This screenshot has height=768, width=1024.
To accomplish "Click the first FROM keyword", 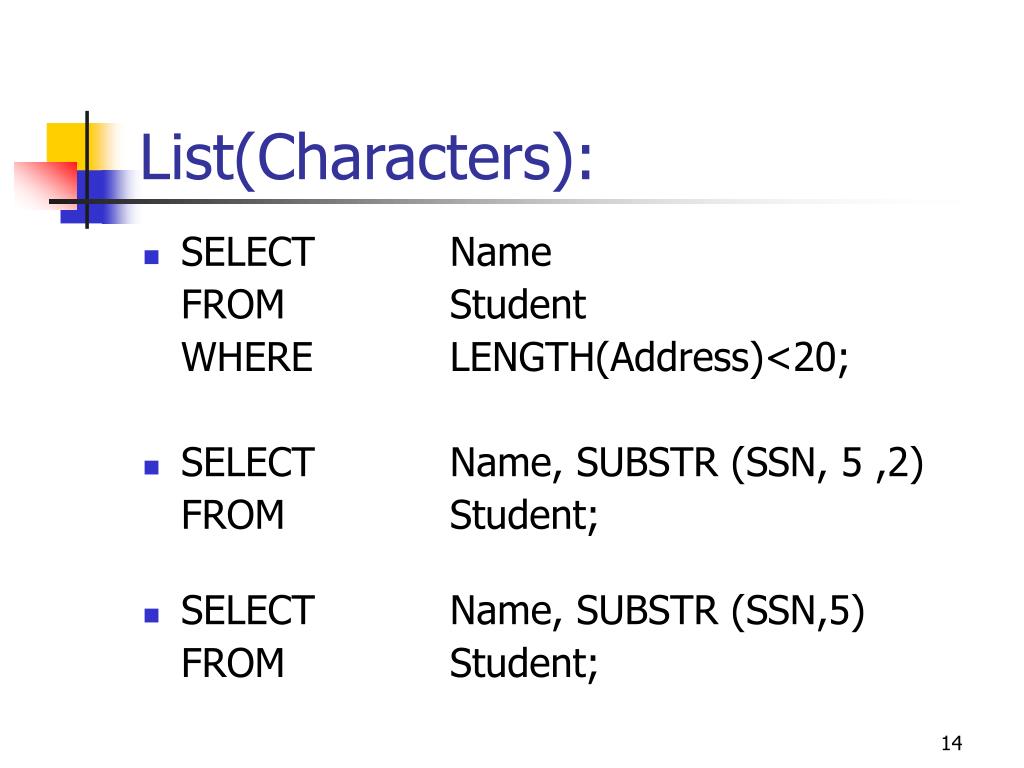I will (x=232, y=305).
